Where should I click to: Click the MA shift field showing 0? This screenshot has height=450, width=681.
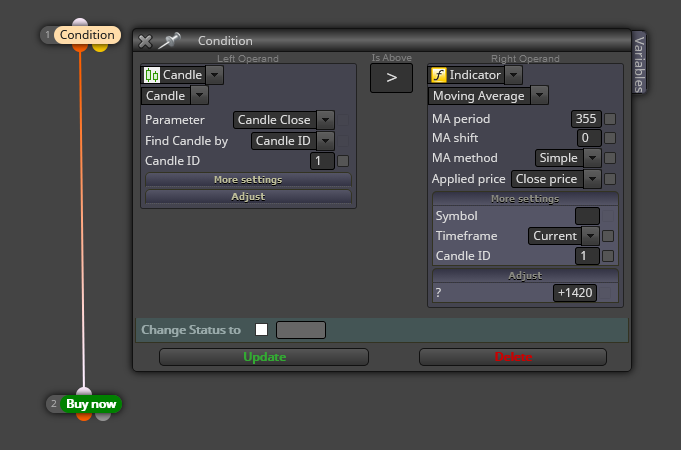(589, 138)
